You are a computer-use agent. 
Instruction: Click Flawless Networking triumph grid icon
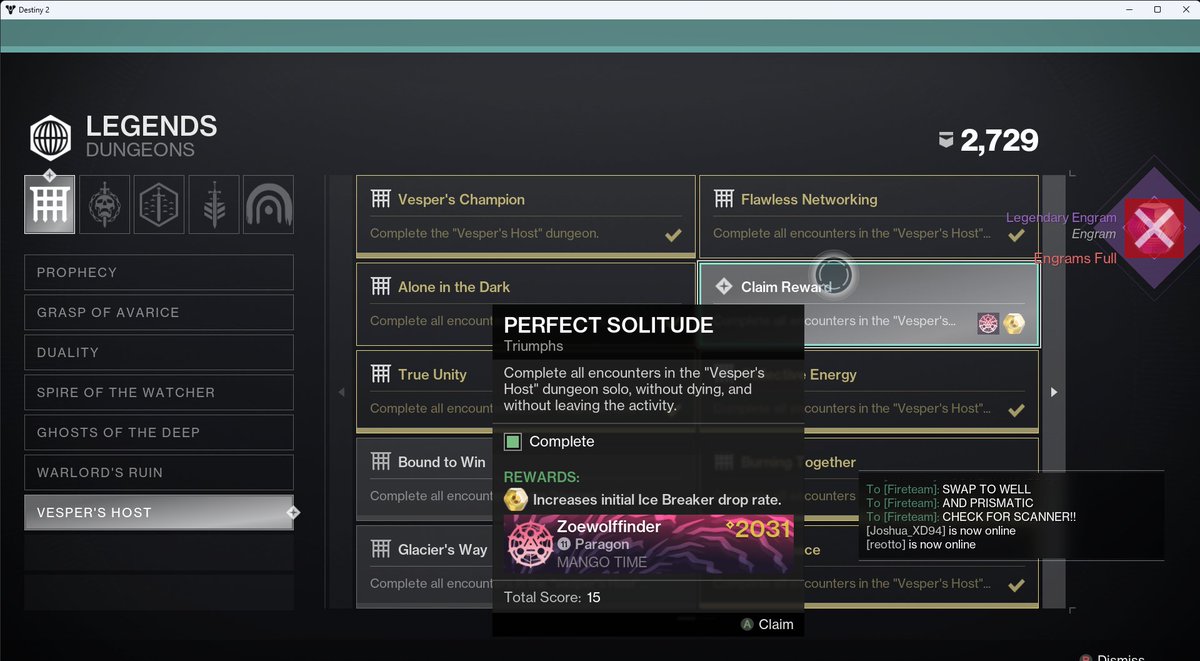tap(723, 199)
